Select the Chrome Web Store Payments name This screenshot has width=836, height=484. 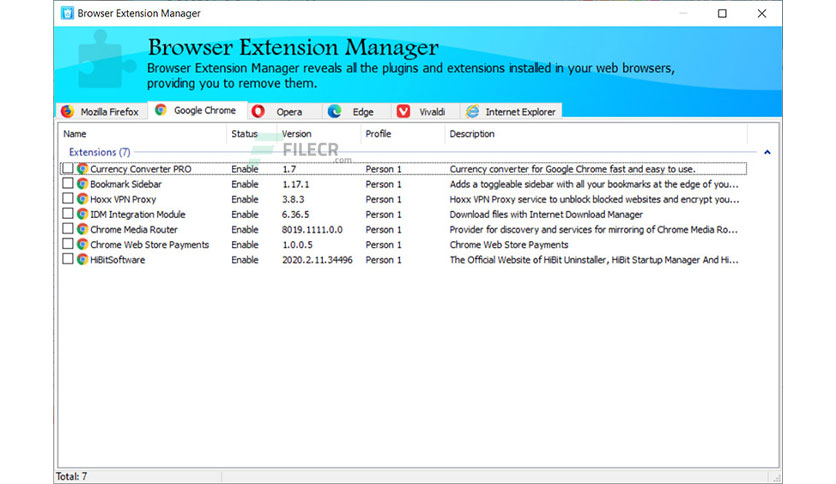tap(150, 245)
